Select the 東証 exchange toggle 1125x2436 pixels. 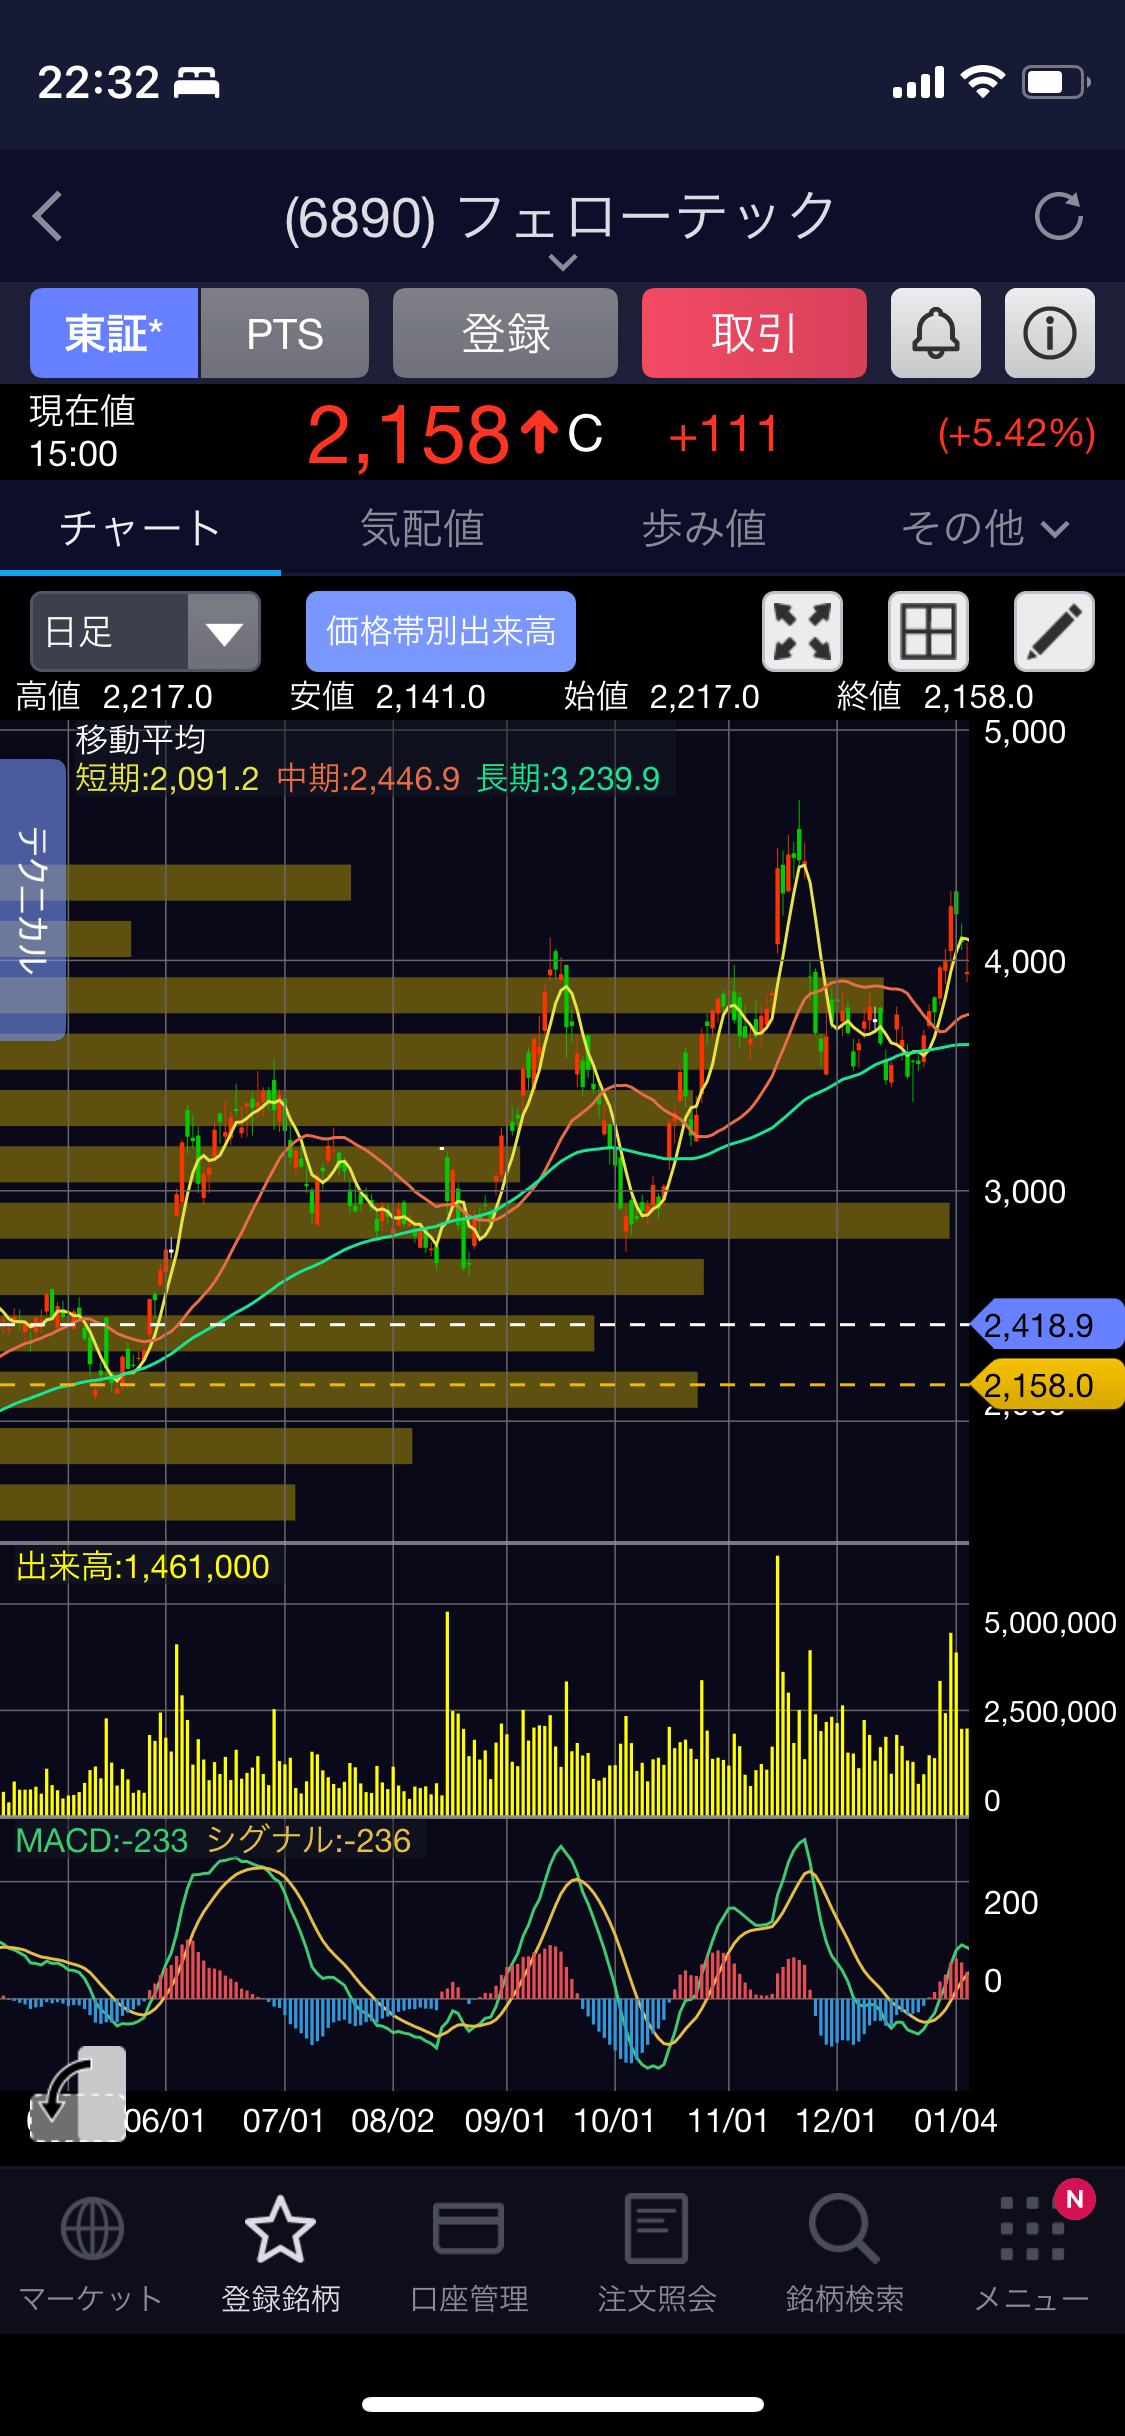point(114,333)
